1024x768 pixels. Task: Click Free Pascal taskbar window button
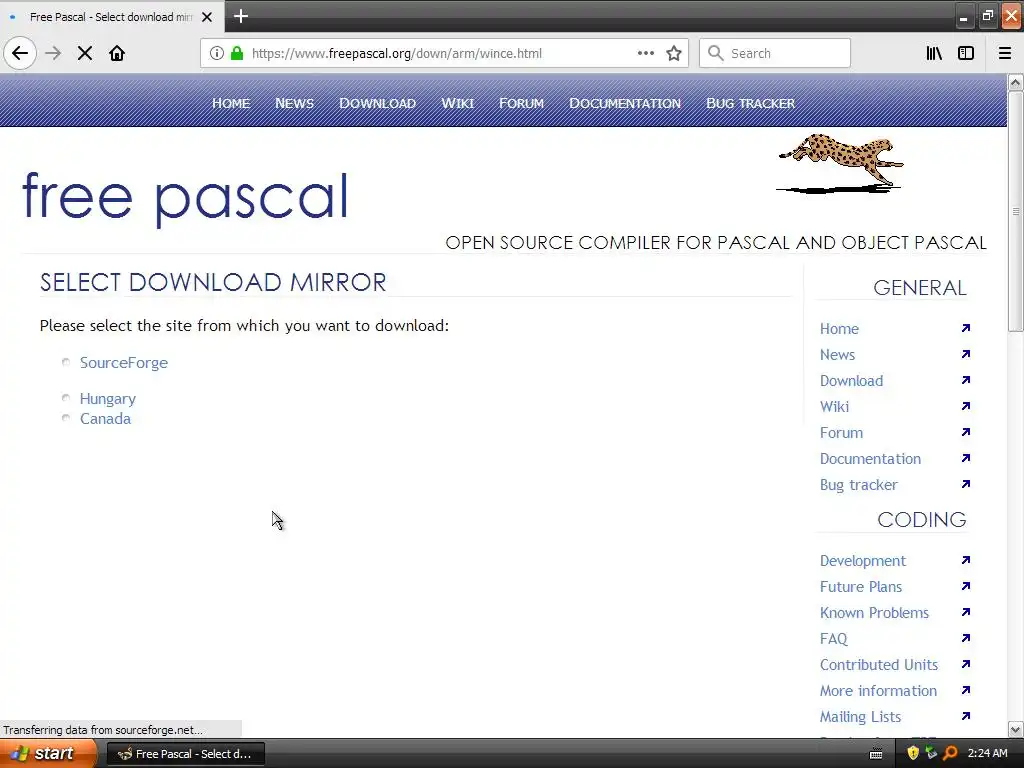(185, 754)
